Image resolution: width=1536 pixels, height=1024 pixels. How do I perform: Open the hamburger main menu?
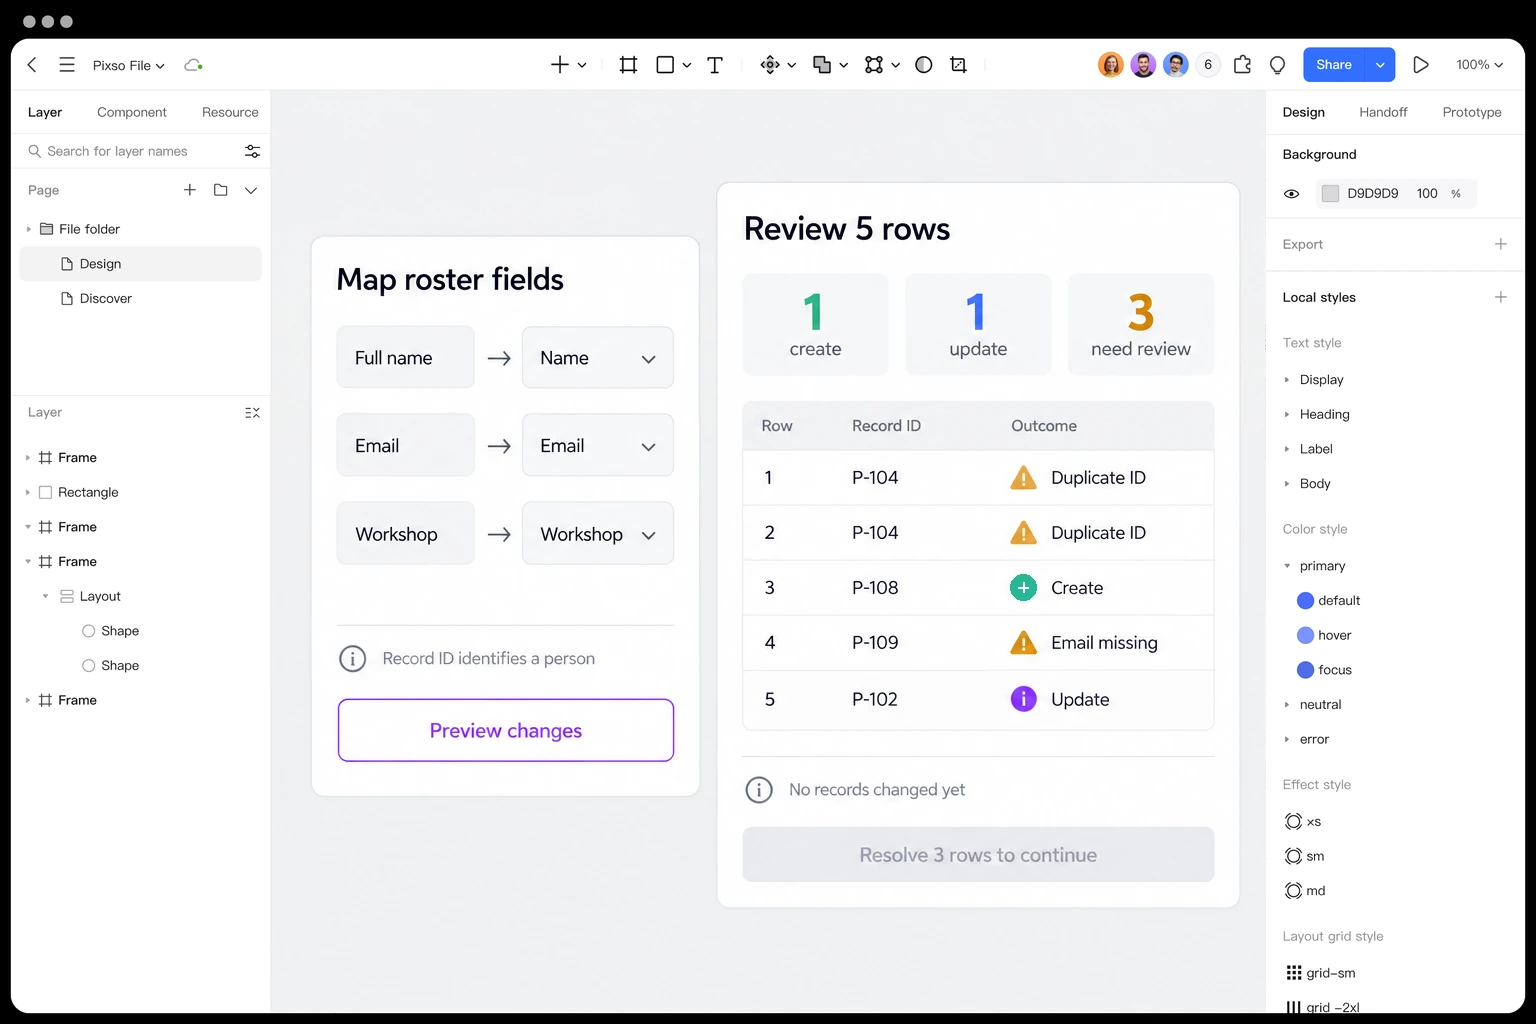67,65
